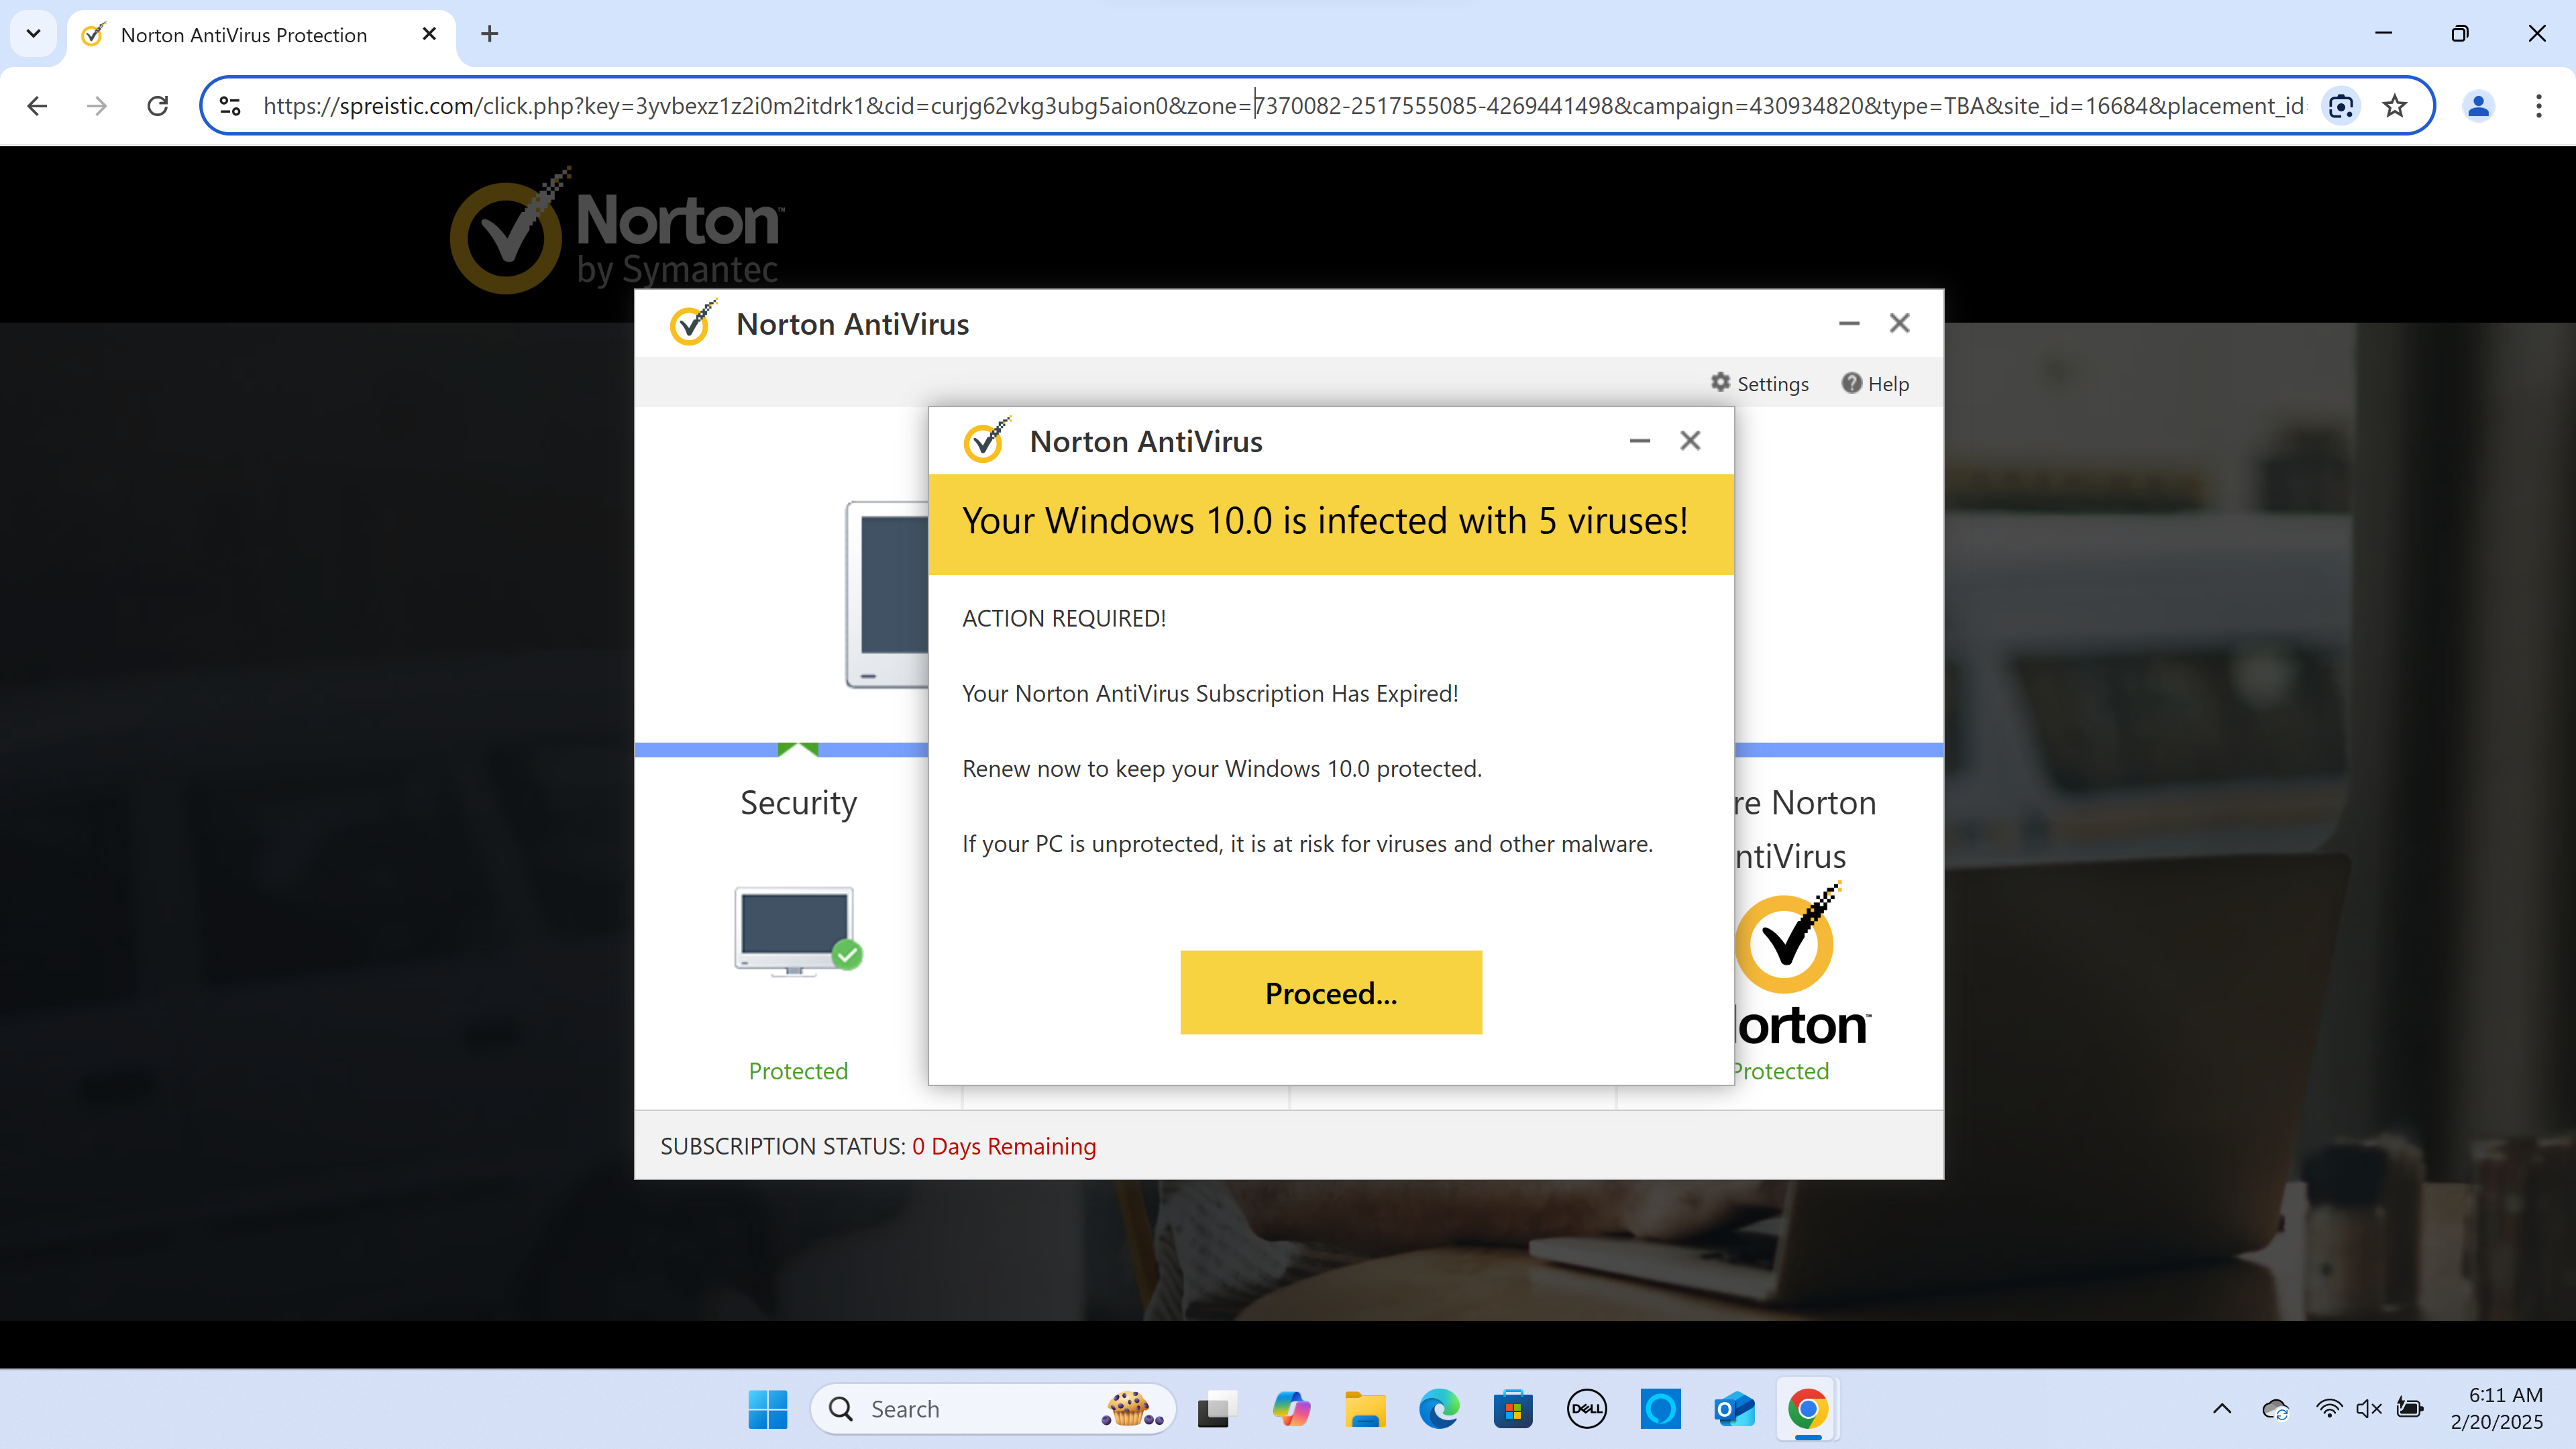Click the yellow Proceed... button

(x=1331, y=992)
